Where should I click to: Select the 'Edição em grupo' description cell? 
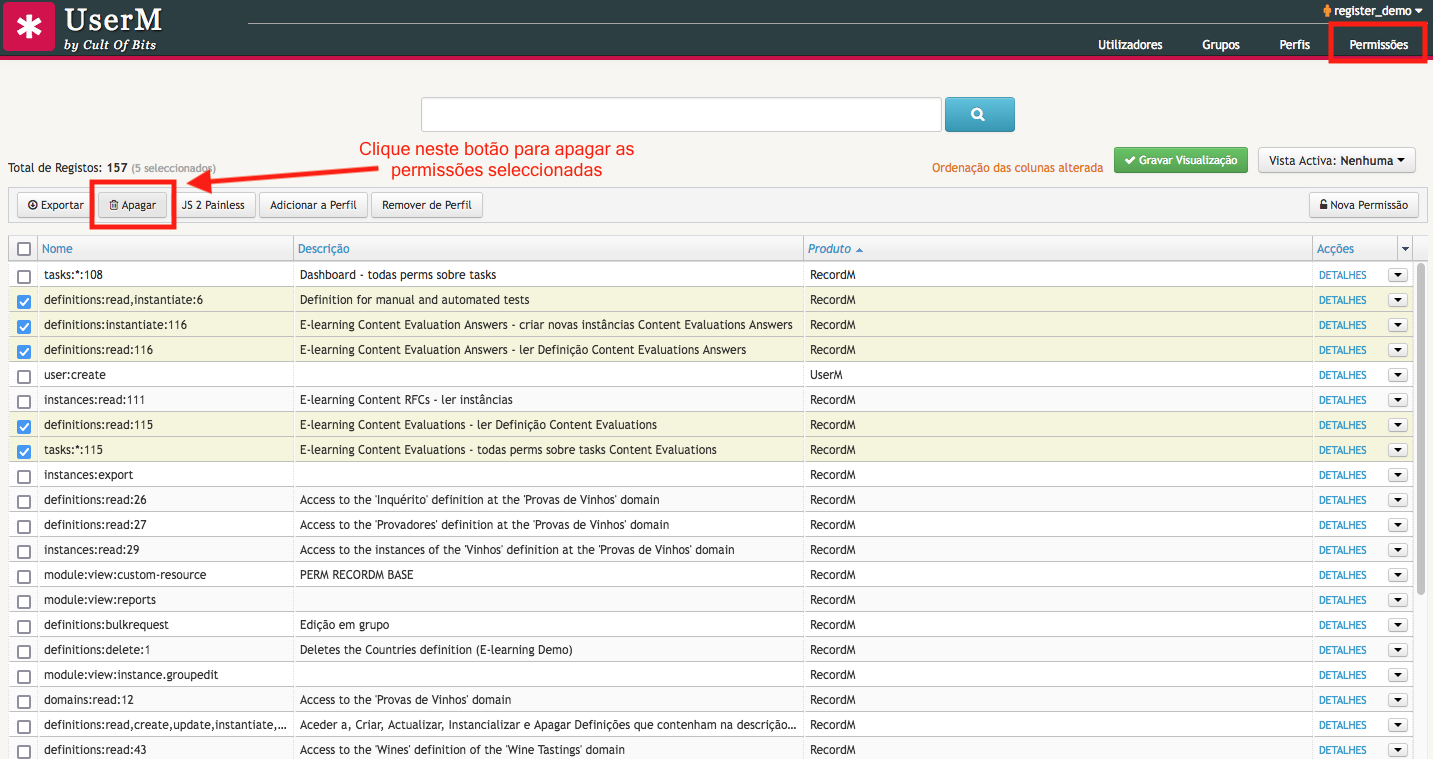pos(550,625)
